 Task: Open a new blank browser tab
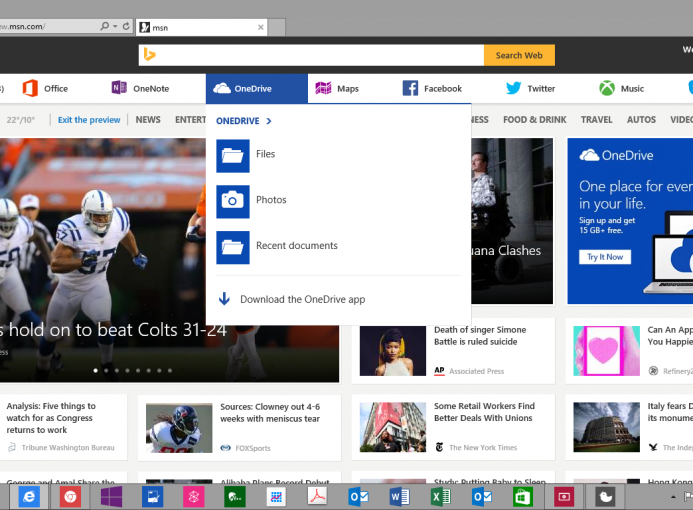tap(277, 27)
